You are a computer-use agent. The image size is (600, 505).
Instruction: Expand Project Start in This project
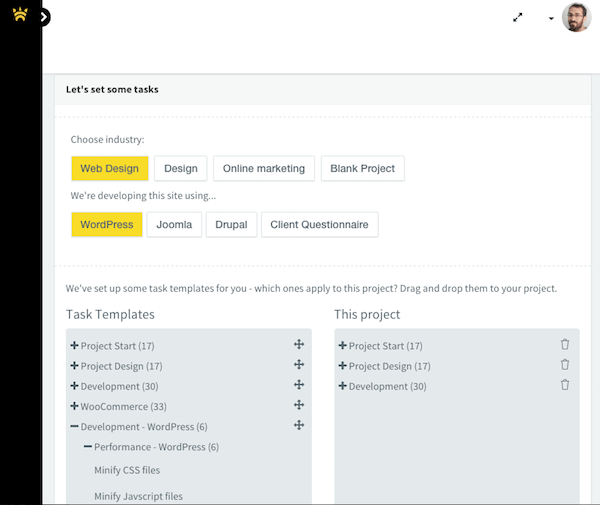[x=342, y=345]
